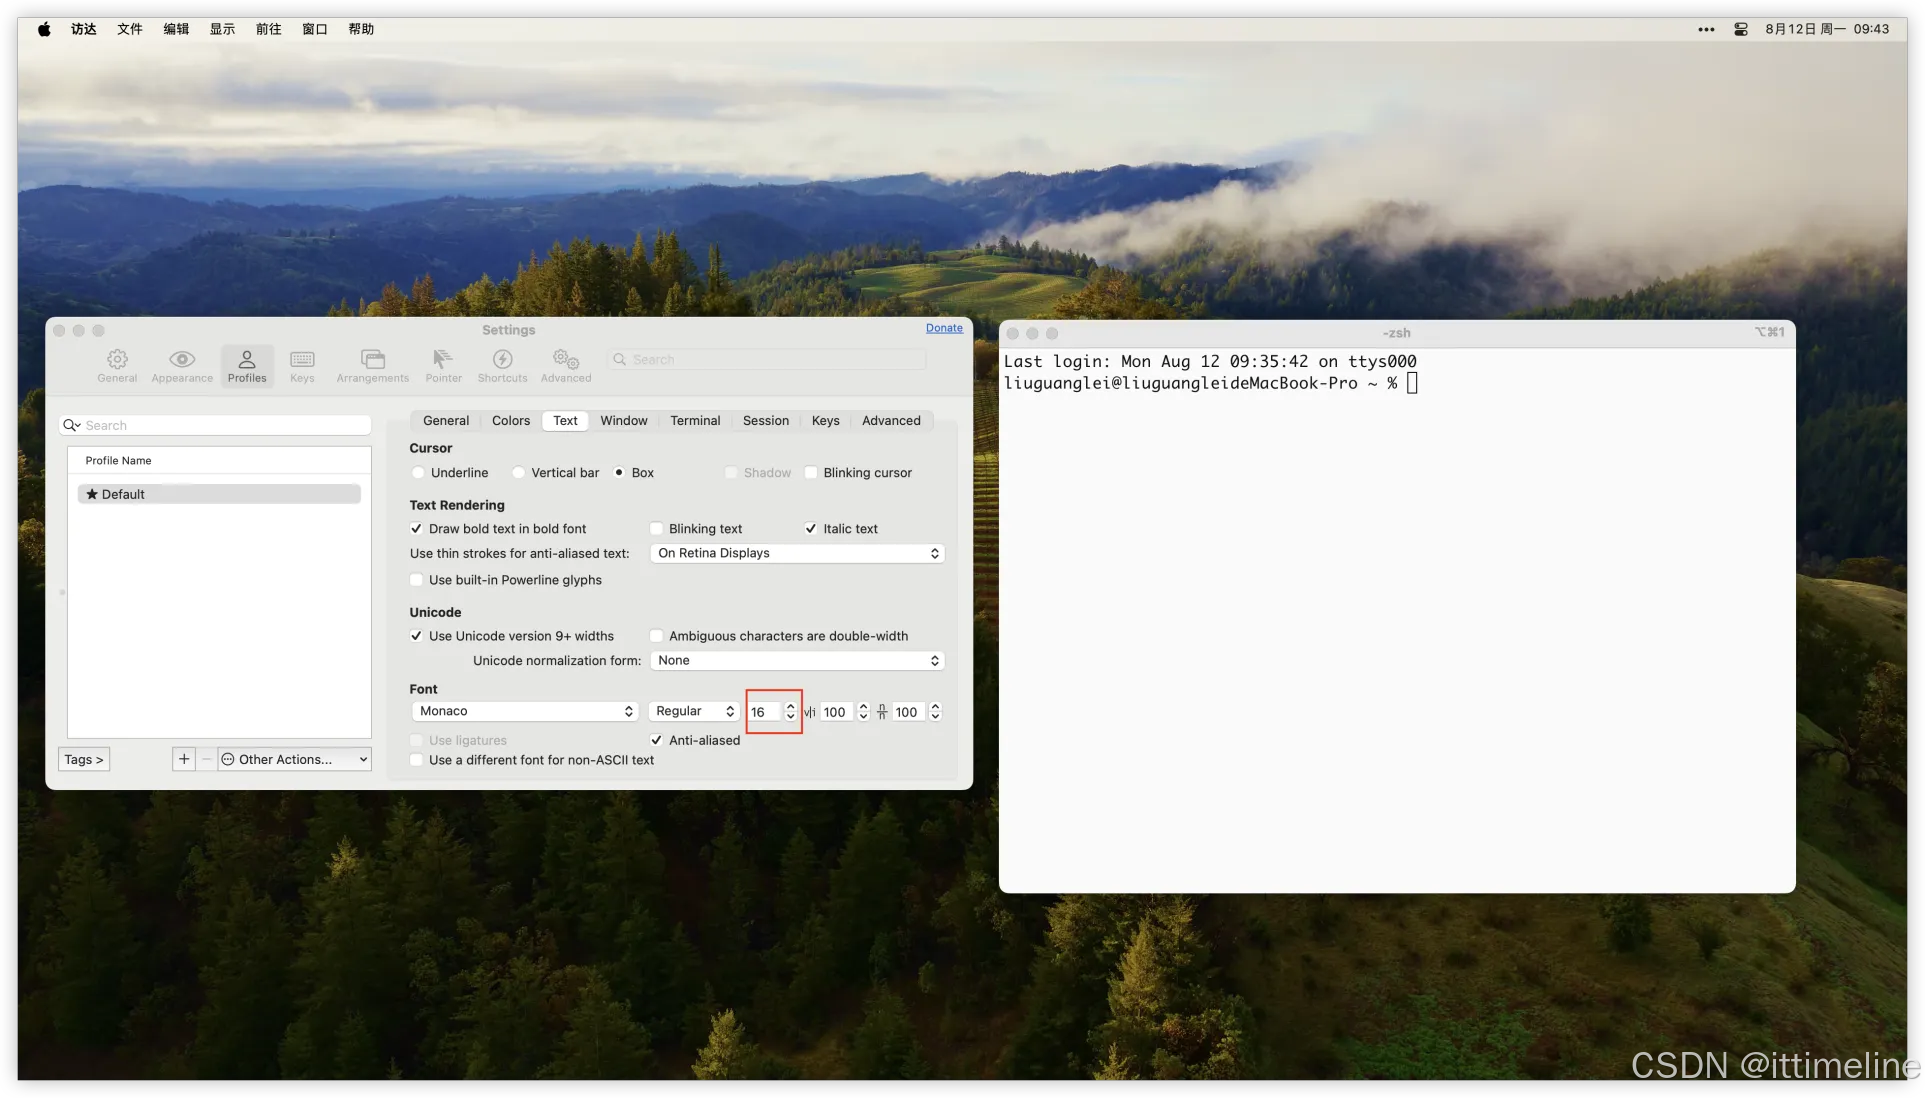Enable Blinking cursor checkbox
The width and height of the screenshot is (1925, 1098).
[x=812, y=473]
